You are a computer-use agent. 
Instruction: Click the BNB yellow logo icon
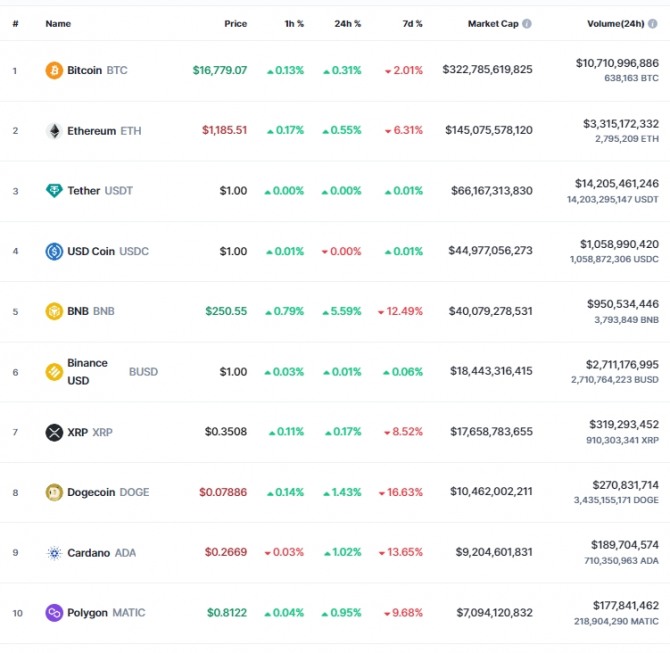(x=54, y=311)
